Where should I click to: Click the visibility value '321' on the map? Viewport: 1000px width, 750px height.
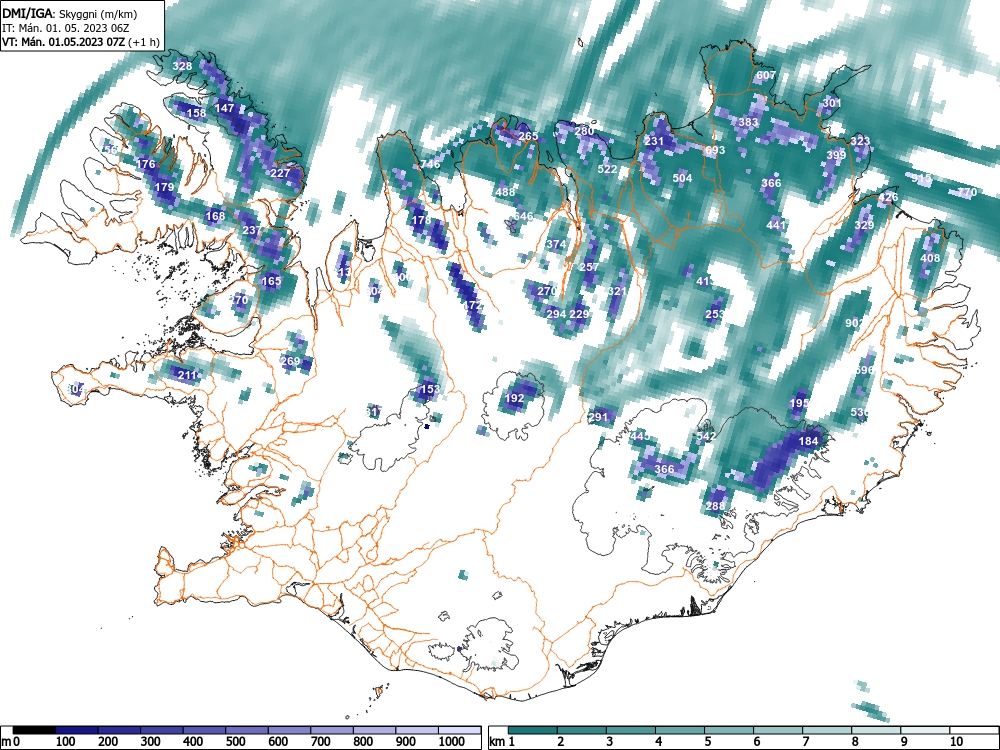[617, 291]
